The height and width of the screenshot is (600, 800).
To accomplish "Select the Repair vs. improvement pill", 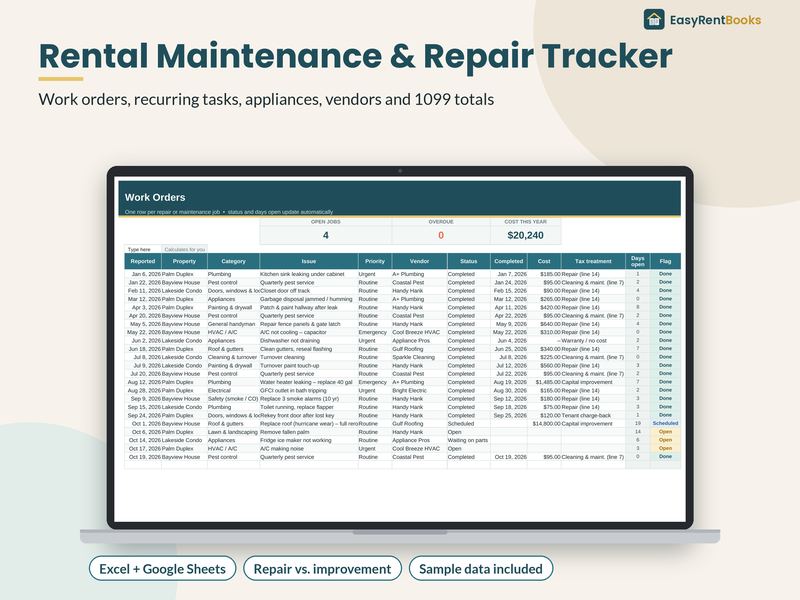I will tap(322, 568).
